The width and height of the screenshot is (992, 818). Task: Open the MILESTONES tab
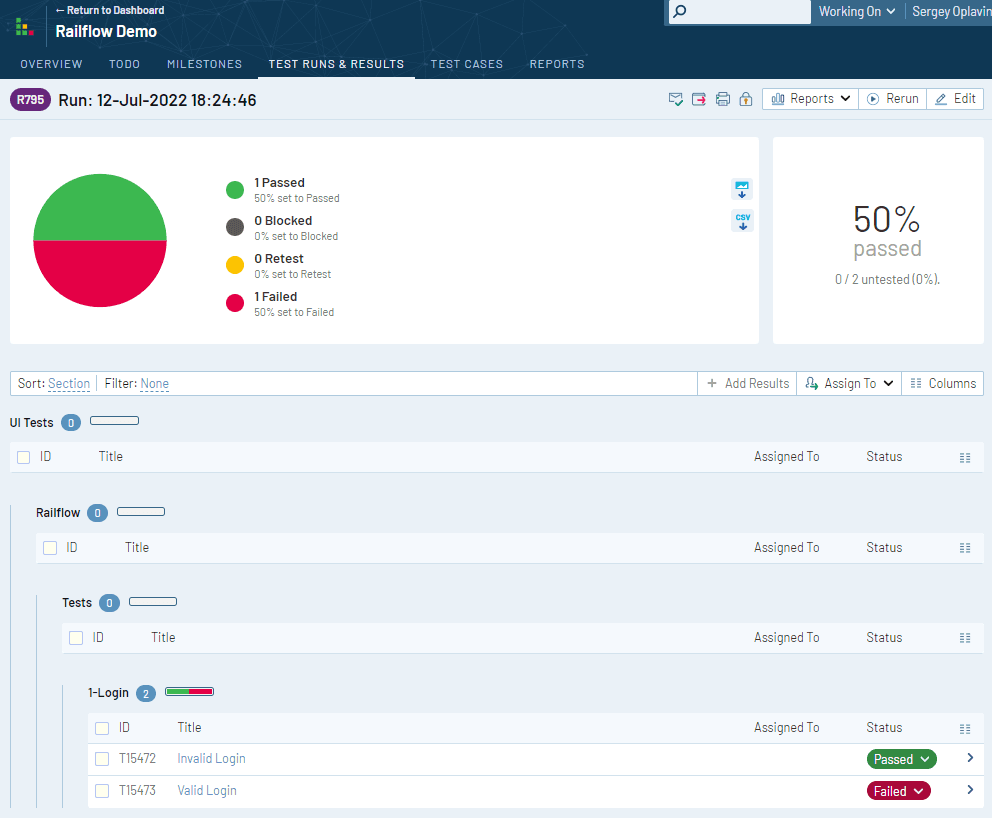pos(204,63)
